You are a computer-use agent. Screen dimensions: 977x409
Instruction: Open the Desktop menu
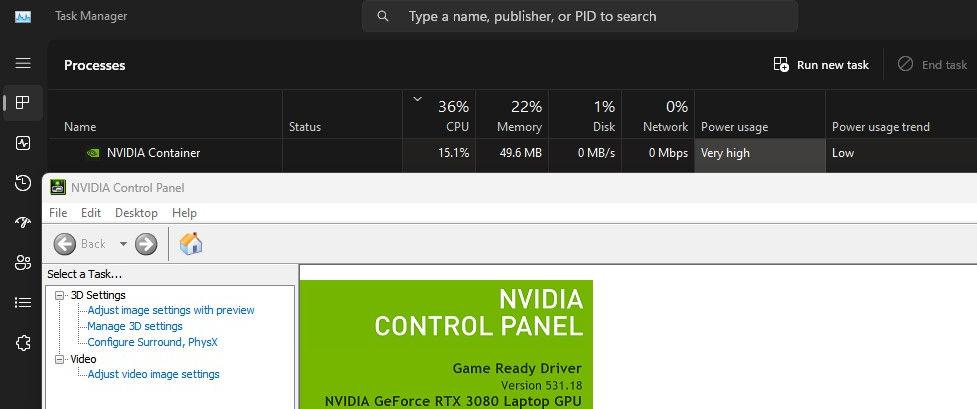(x=136, y=213)
